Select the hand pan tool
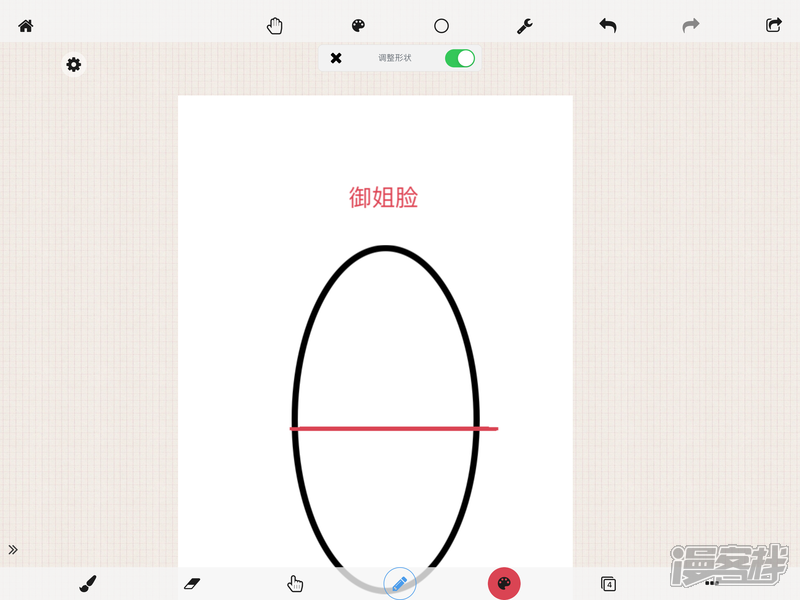 [x=275, y=26]
